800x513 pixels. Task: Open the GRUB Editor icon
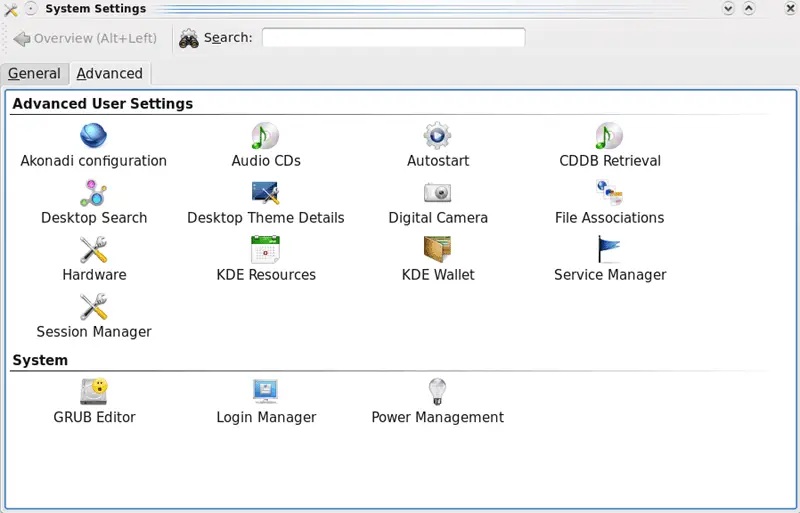94,392
